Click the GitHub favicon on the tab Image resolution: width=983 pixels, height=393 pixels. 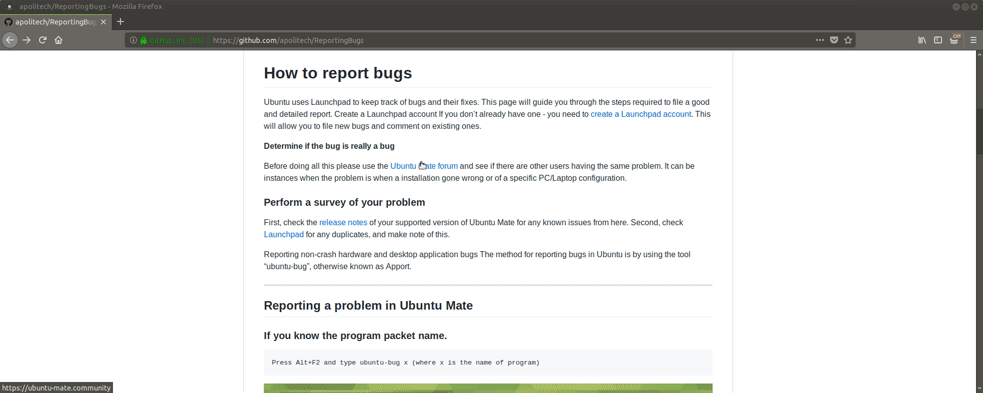pyautogui.click(x=8, y=21)
